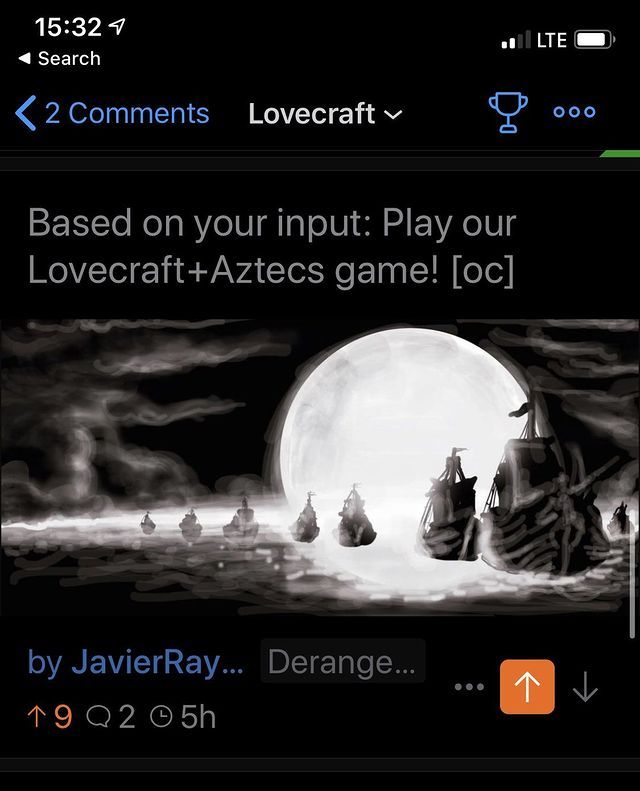This screenshot has height=791, width=640.
Task: Tap the battery indicator
Action: (x=595, y=40)
